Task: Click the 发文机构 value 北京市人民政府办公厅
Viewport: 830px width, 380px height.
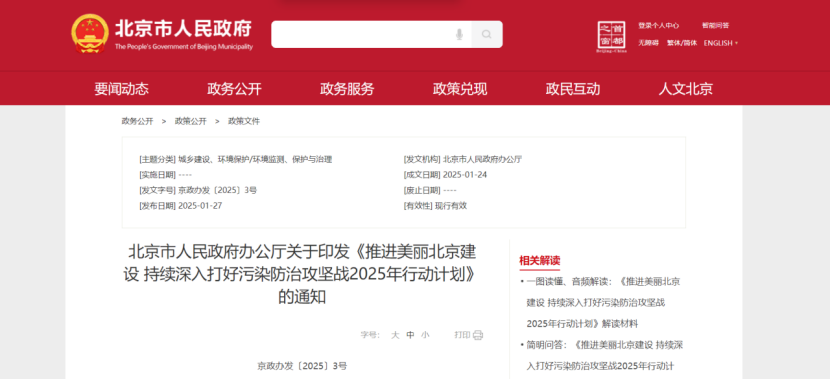Action: click(482, 159)
